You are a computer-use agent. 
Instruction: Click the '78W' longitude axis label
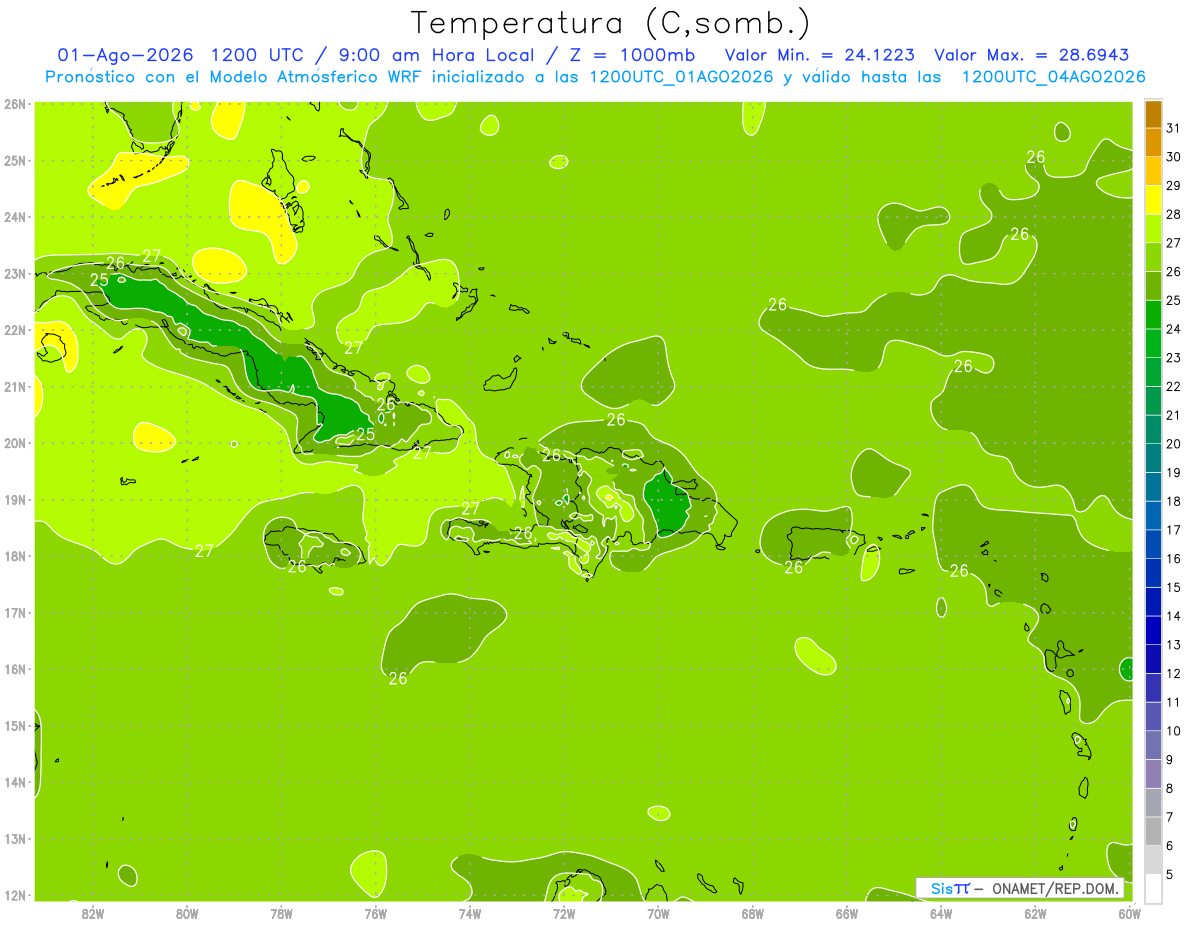point(281,913)
